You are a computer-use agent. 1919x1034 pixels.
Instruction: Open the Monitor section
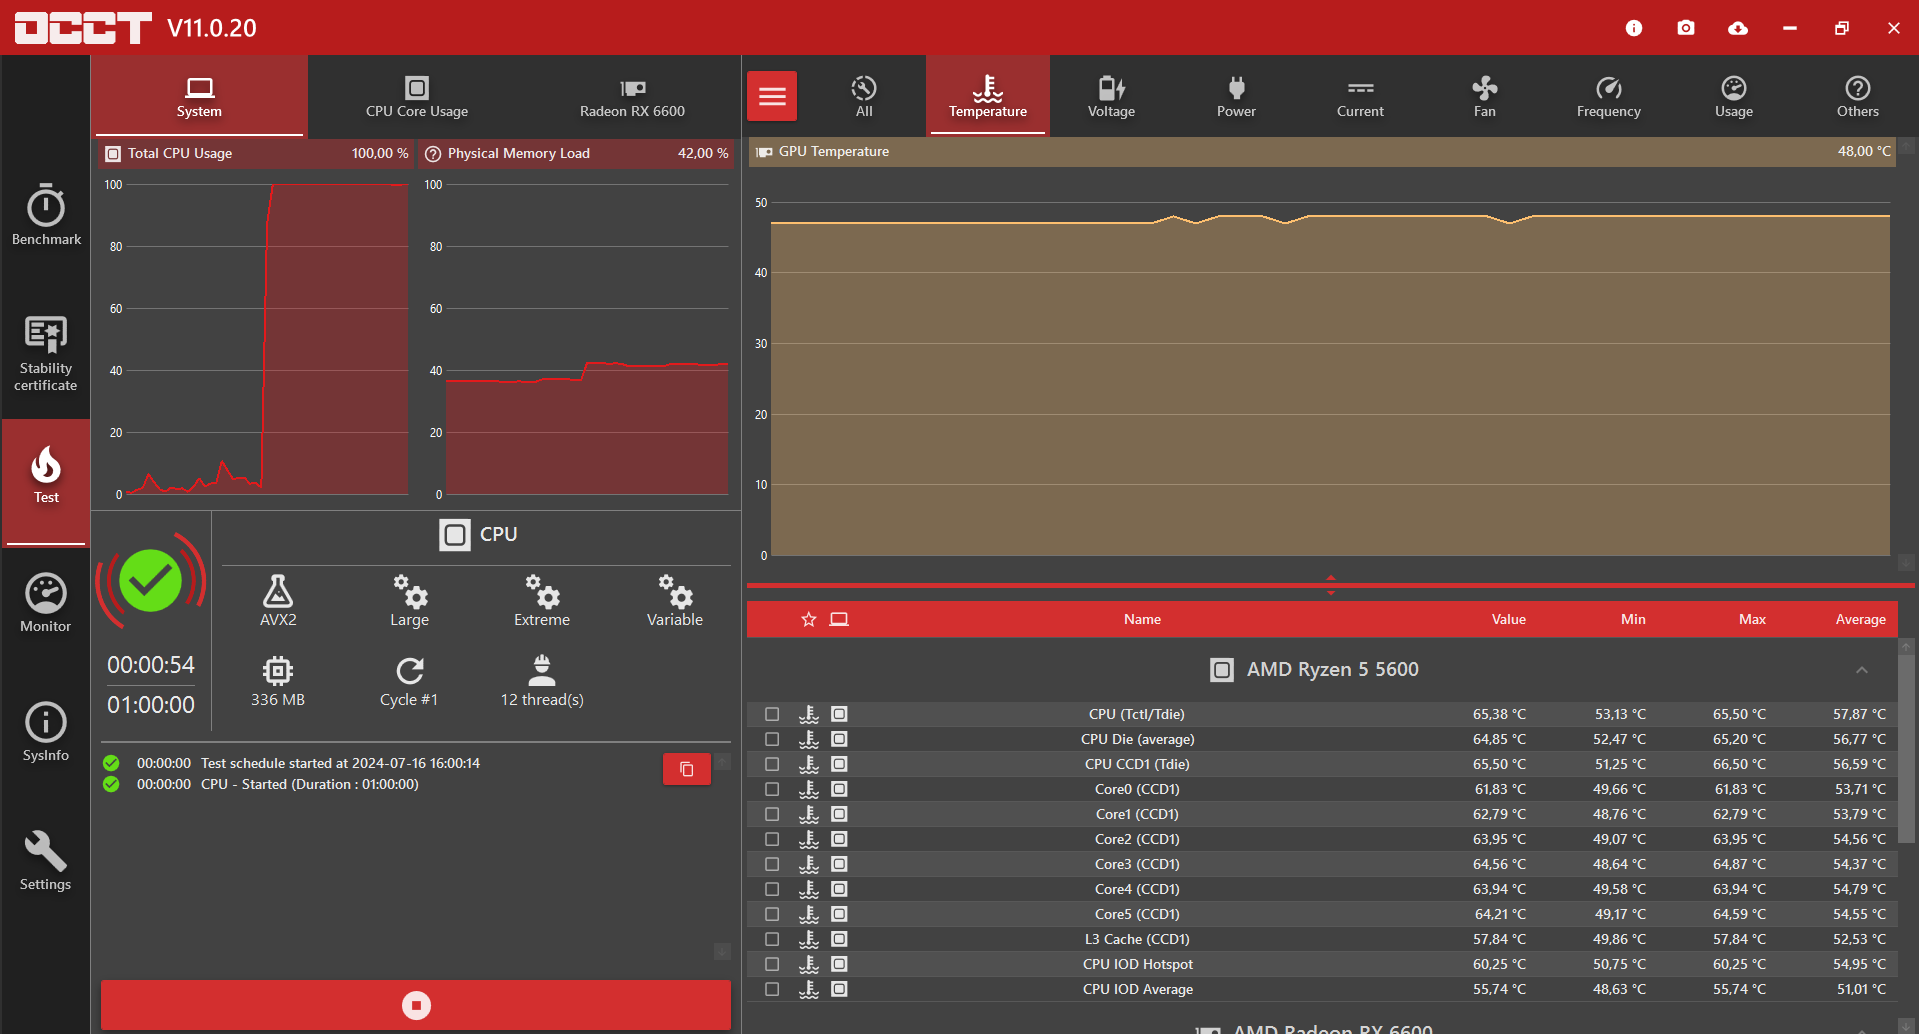46,603
